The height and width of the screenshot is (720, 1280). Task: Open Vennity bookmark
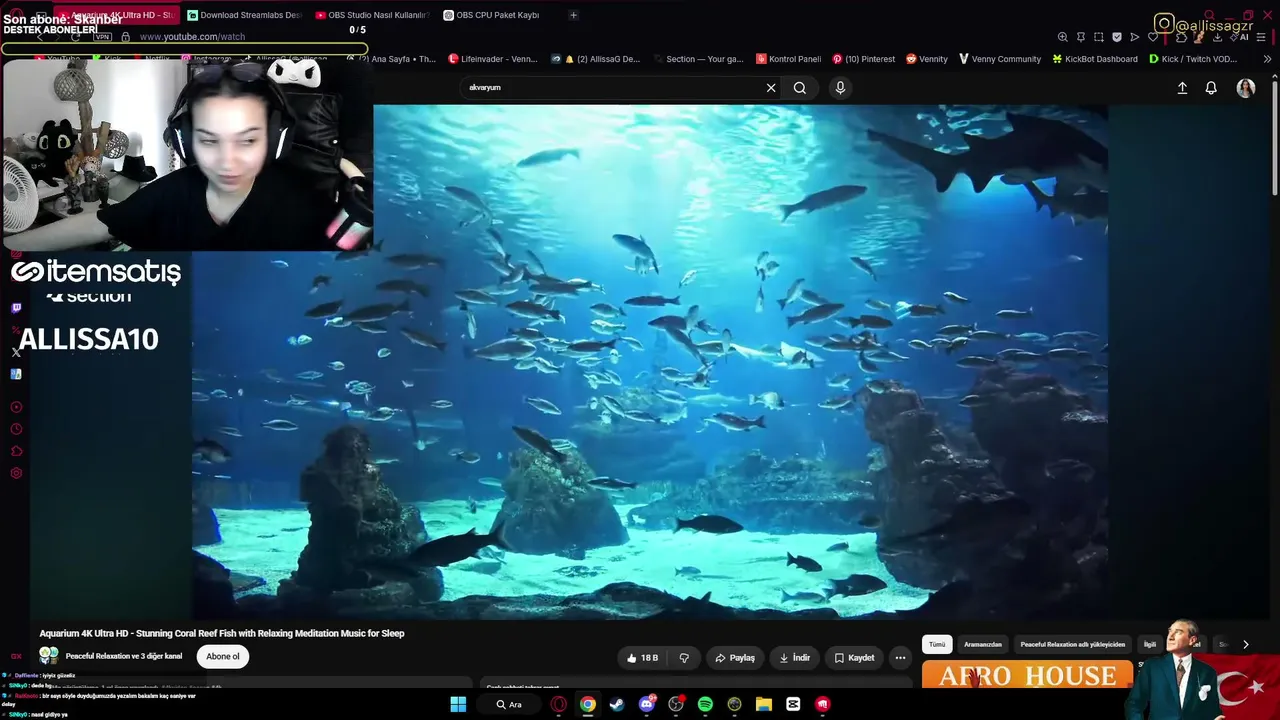(x=927, y=59)
